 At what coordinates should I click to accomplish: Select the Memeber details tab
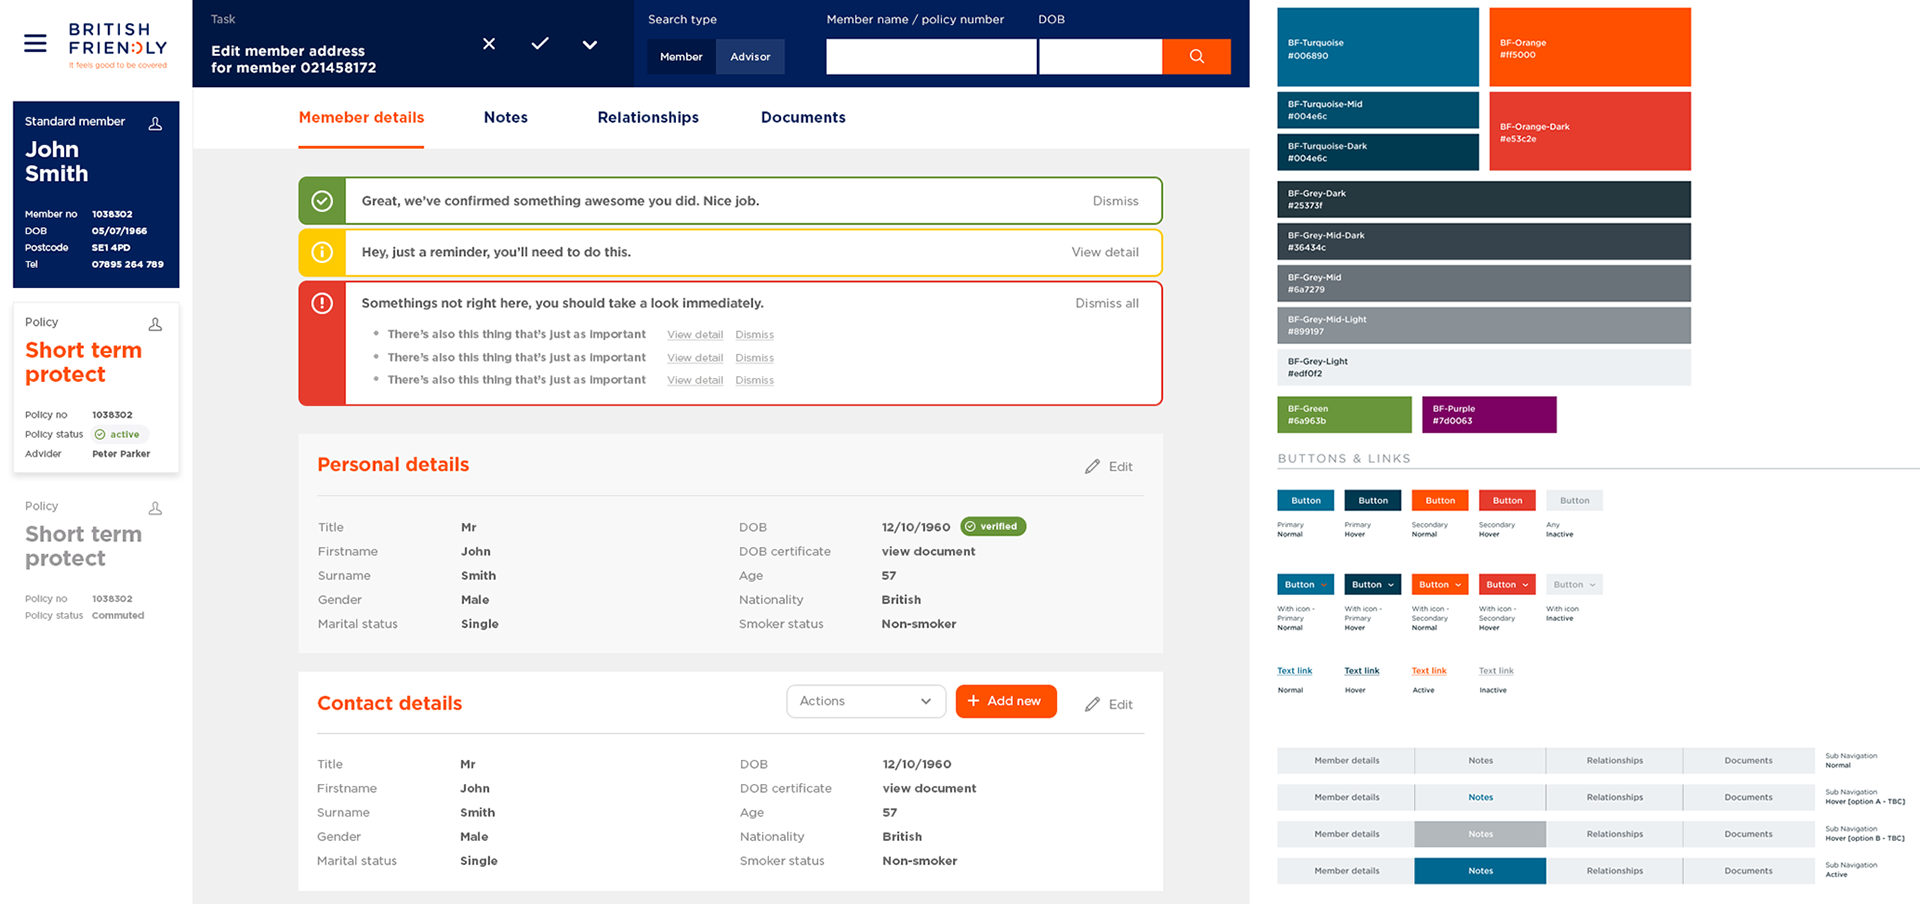click(361, 118)
